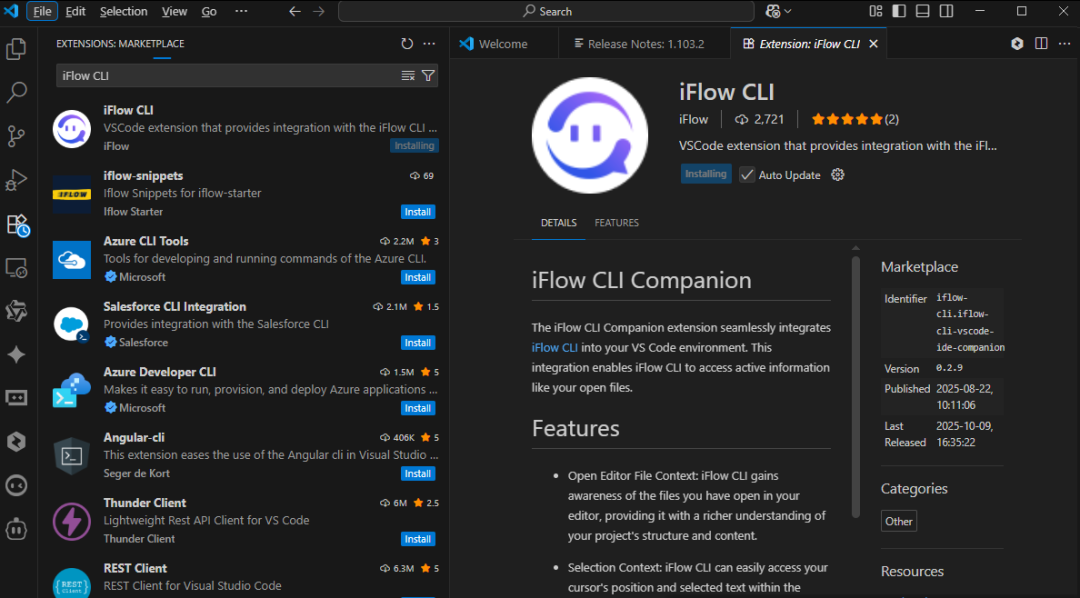Install Azure CLI Tools extension
This screenshot has width=1080, height=598.
tap(417, 278)
